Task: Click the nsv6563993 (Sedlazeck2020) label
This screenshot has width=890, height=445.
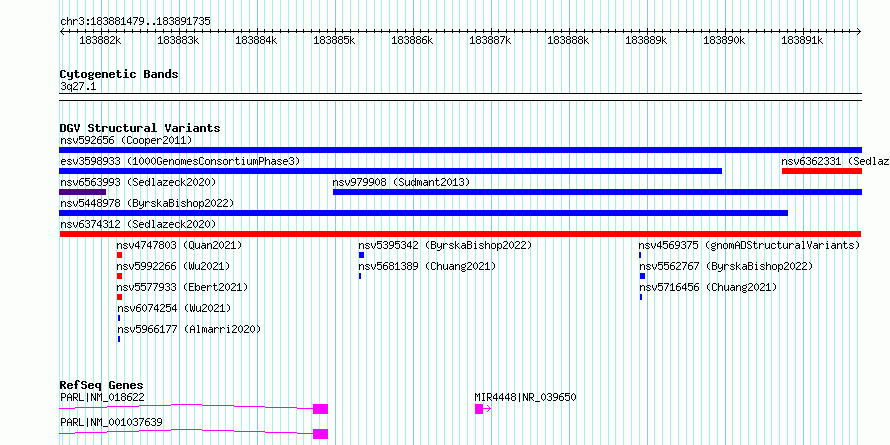Action: [x=138, y=182]
